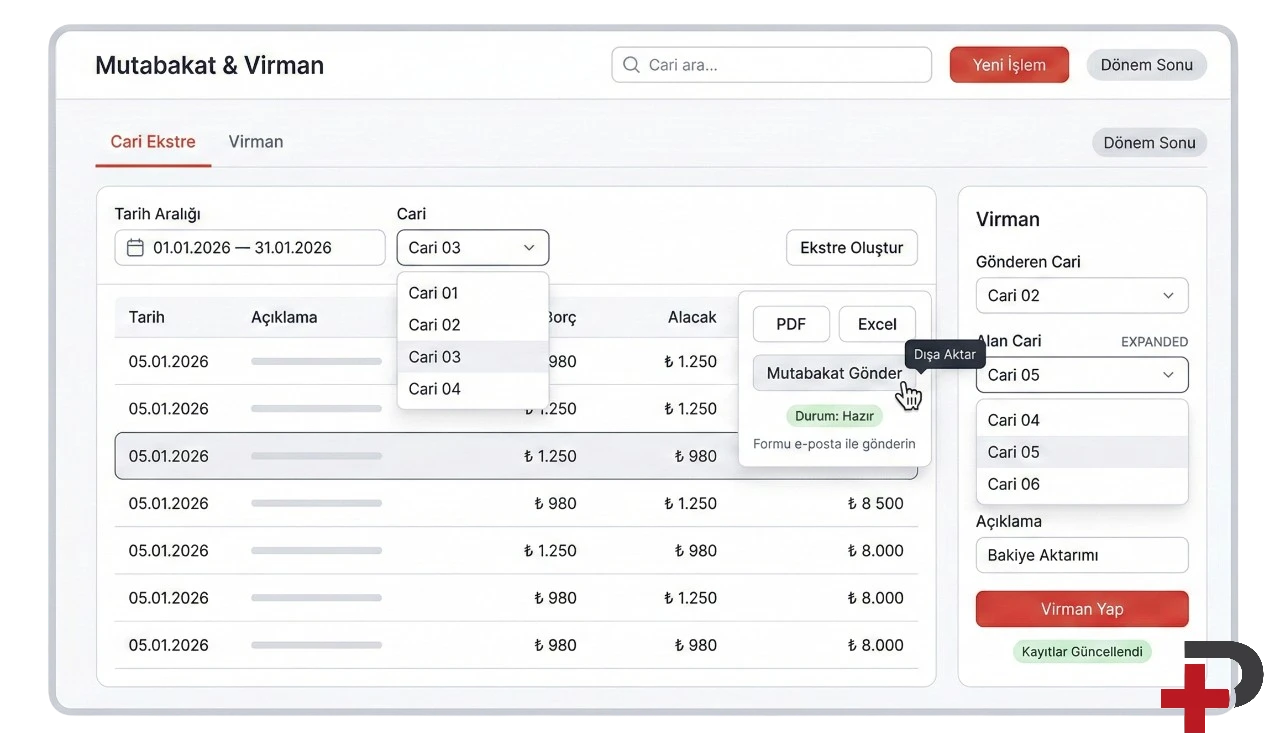This screenshot has height=746, width=1280.
Task: Export as Excel
Action: point(877,324)
